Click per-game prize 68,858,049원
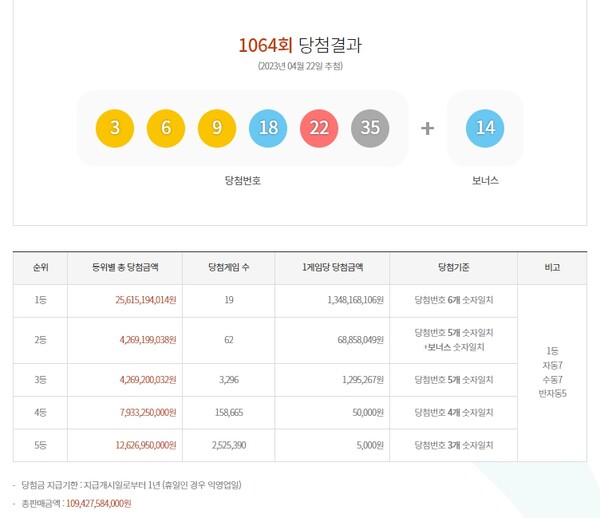 (360, 340)
